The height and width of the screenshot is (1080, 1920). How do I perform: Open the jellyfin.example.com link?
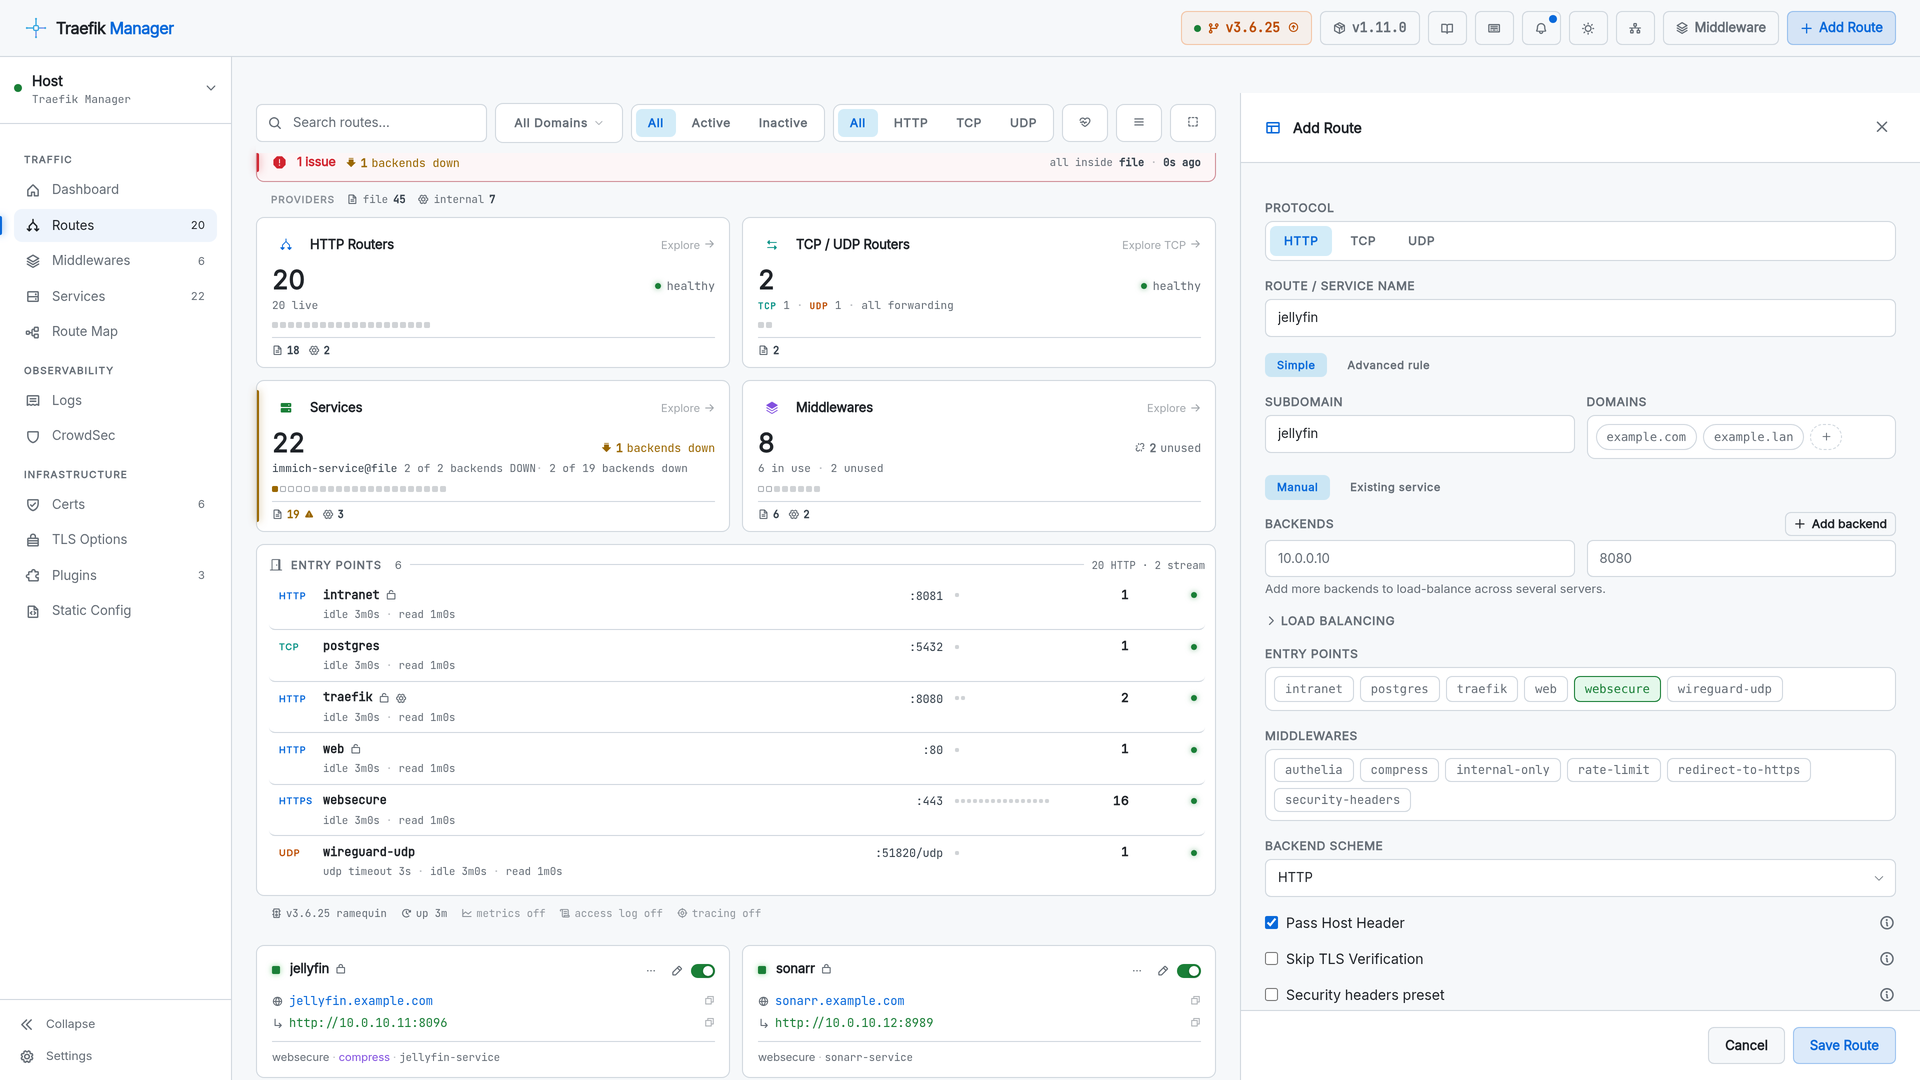point(361,1001)
